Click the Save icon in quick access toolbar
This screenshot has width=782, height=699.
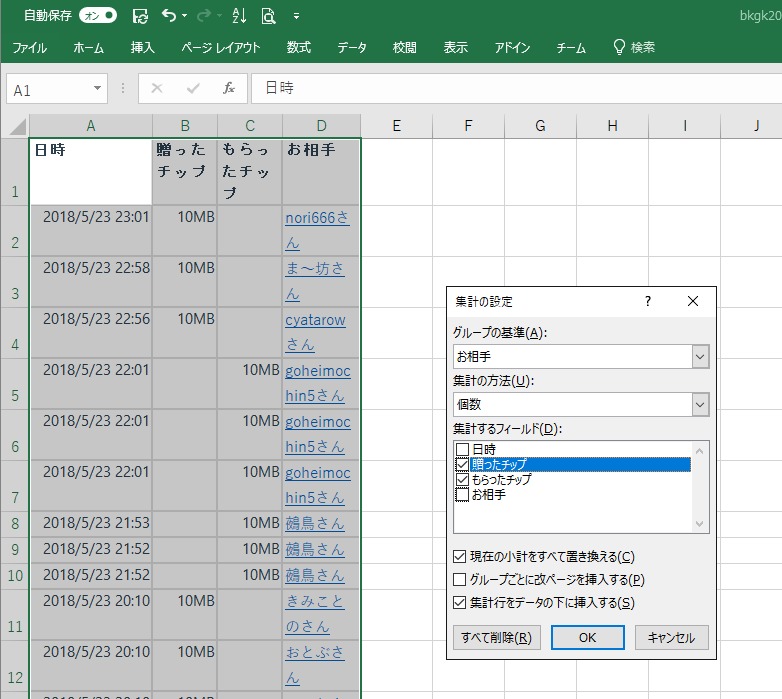coord(140,16)
